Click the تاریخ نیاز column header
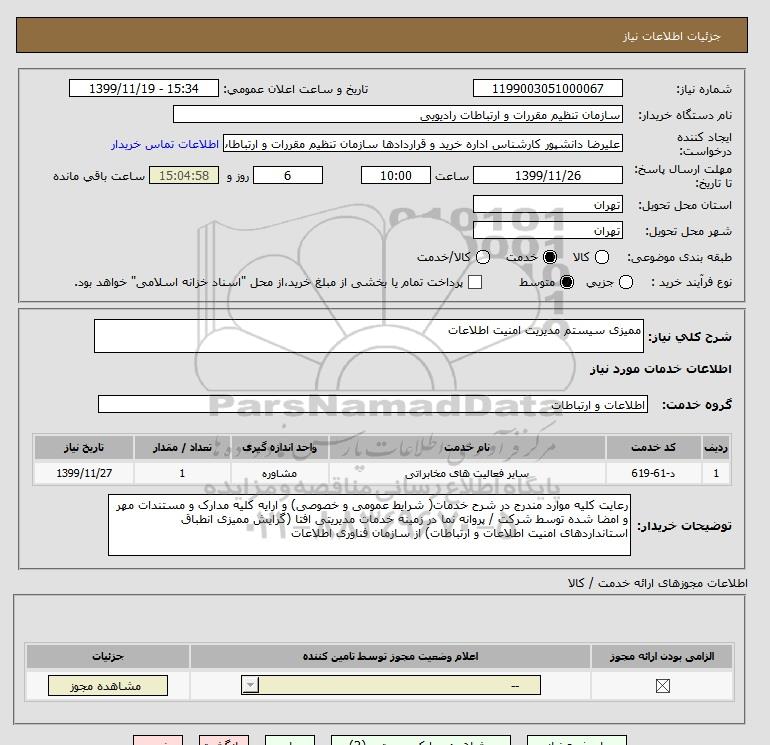 (x=84, y=447)
